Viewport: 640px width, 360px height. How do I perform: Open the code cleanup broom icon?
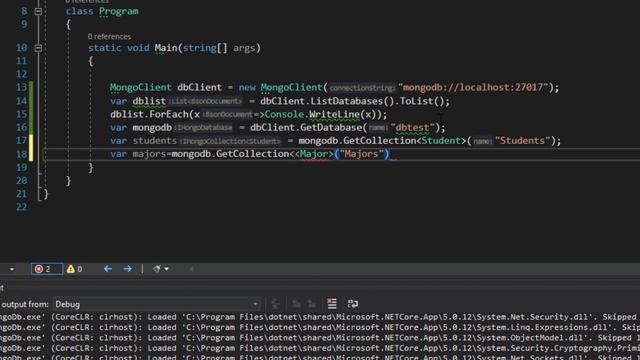pyautogui.click(x=156, y=269)
